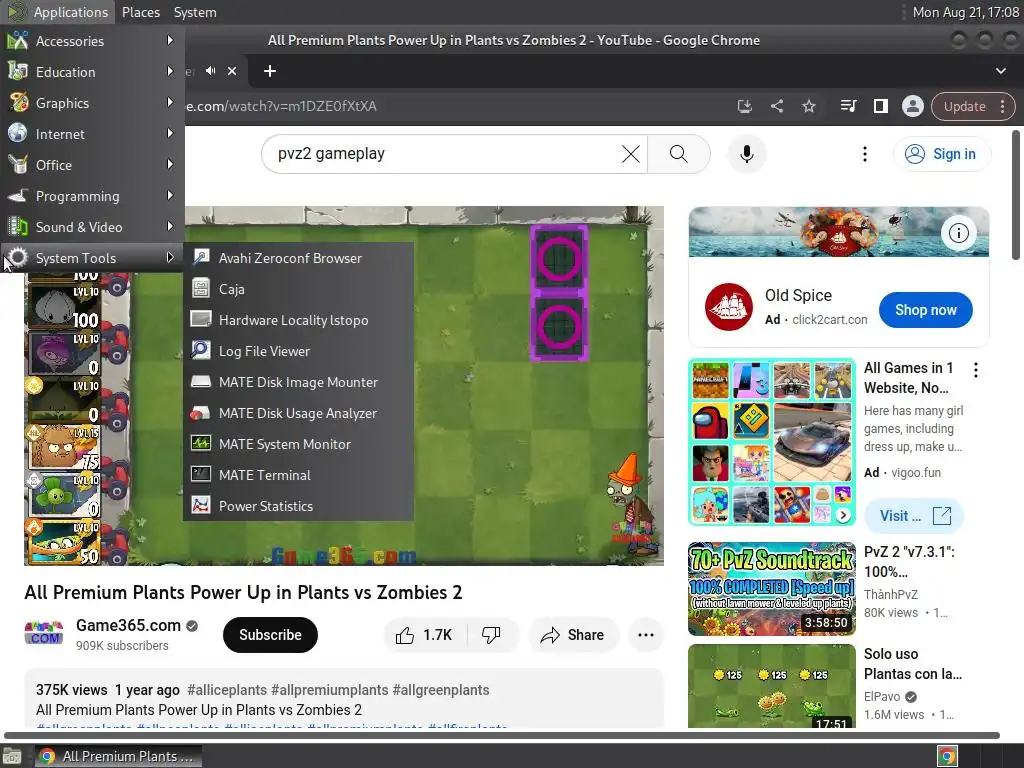Click the Share button under video
The width and height of the screenshot is (1024, 768).
(573, 635)
